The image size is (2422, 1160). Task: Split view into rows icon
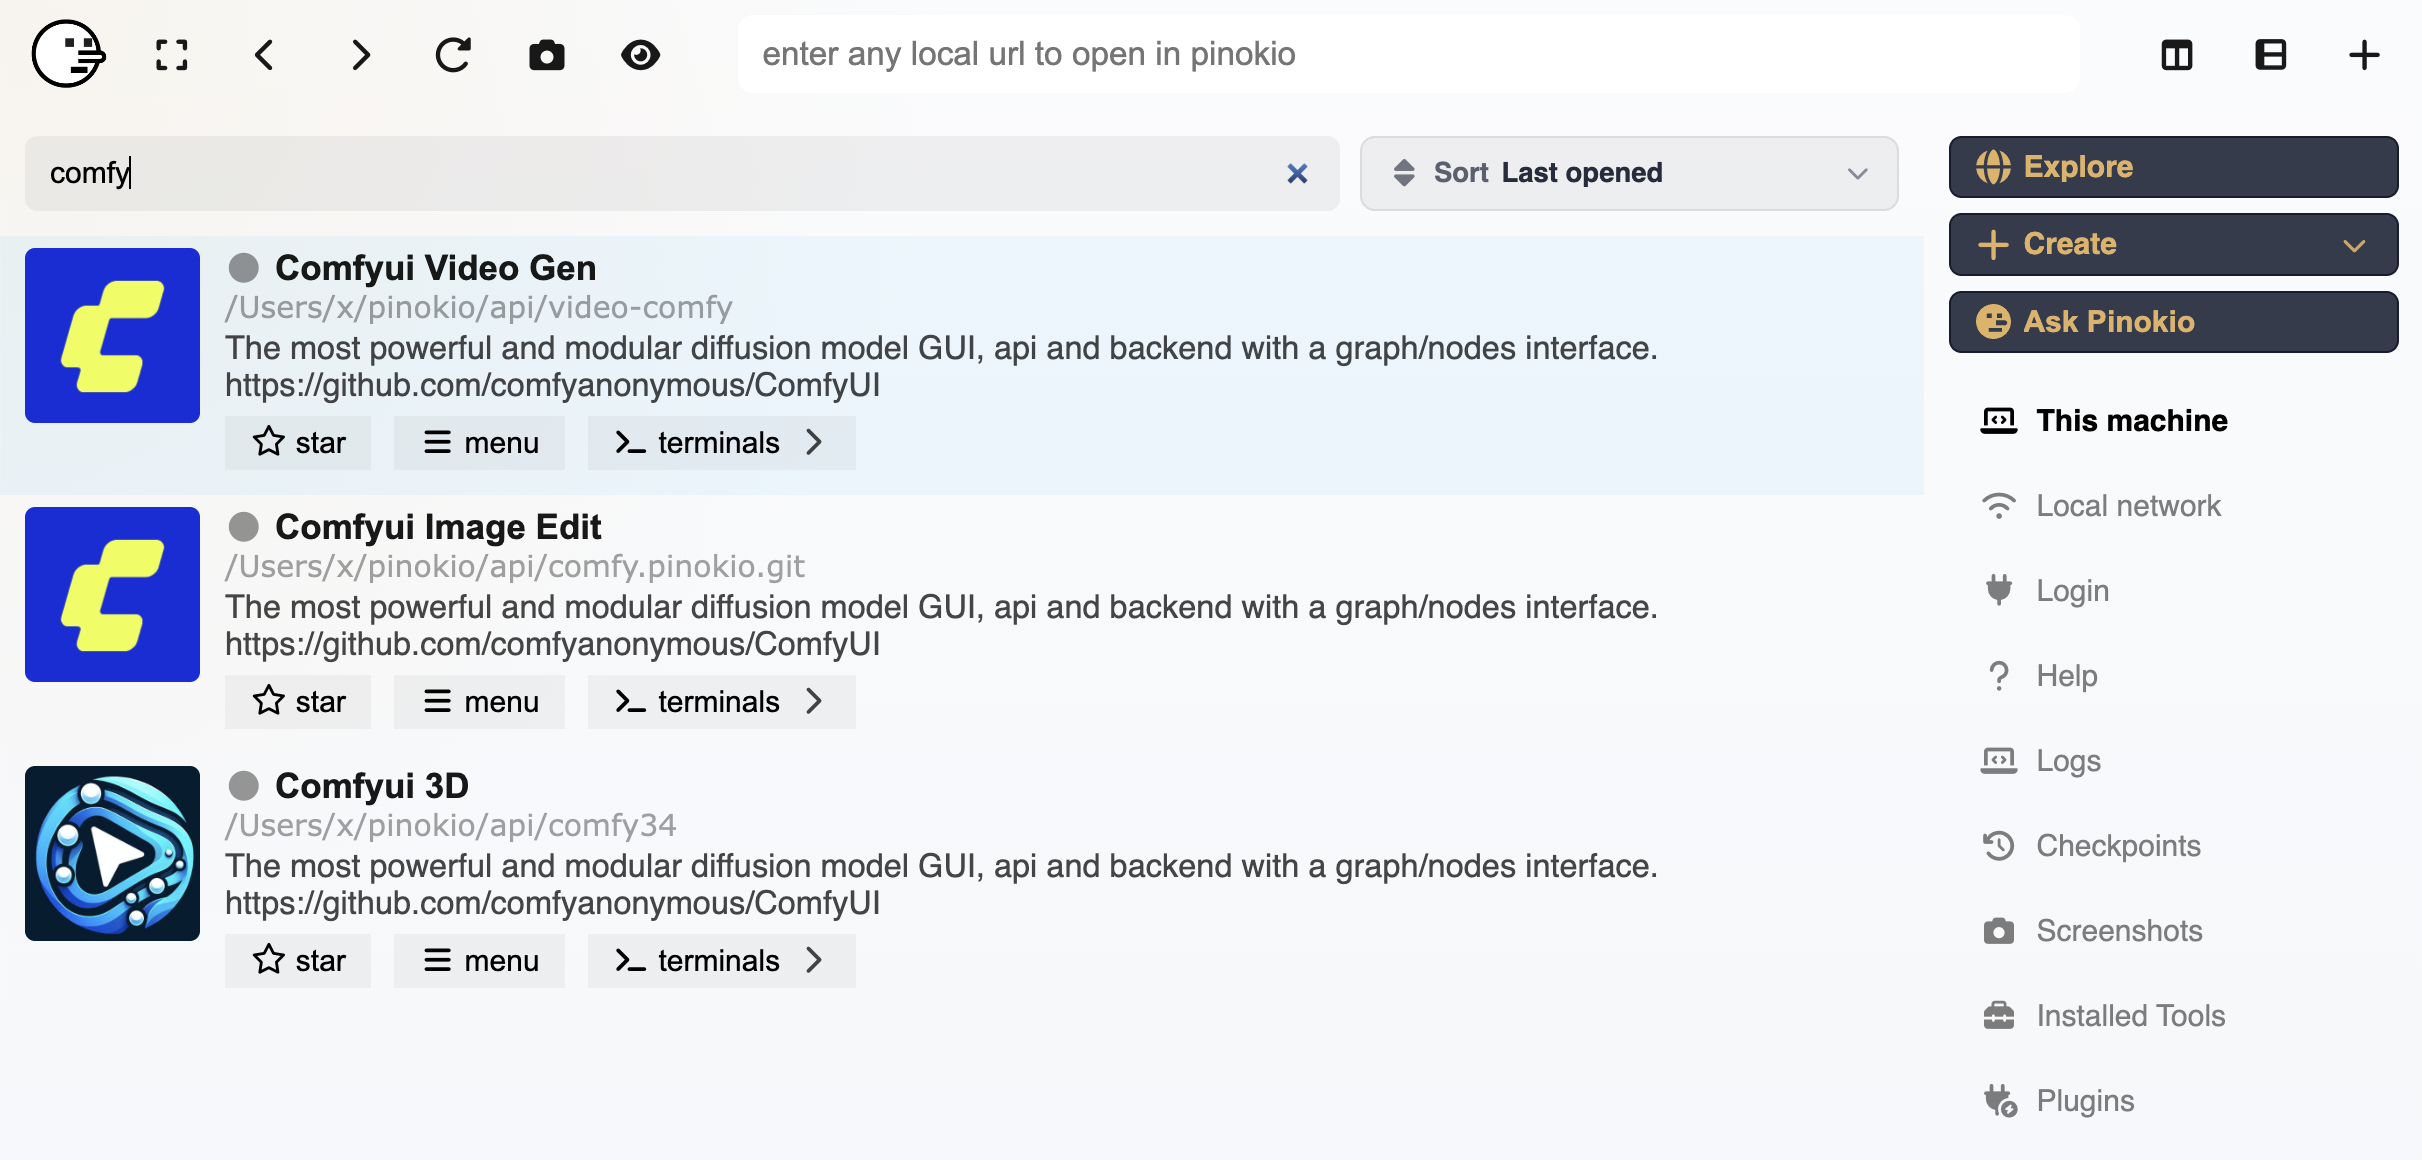2271,55
